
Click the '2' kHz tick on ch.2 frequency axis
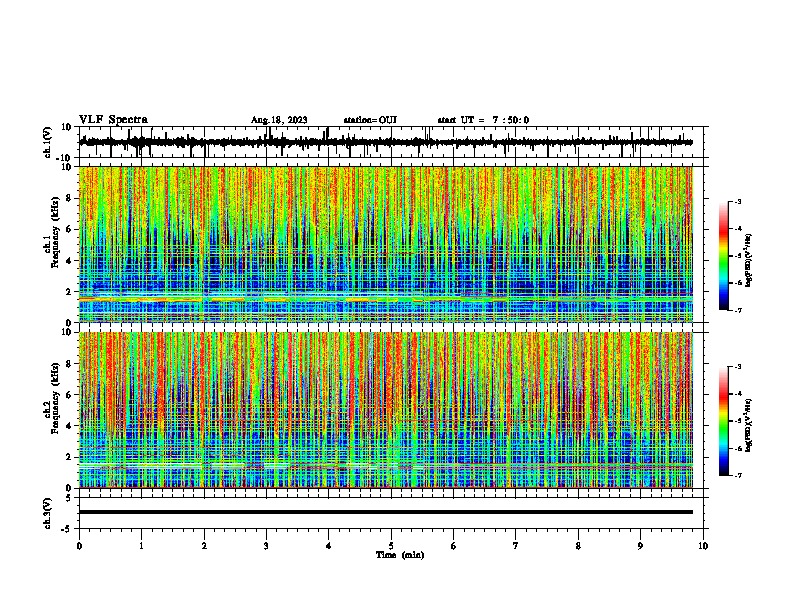click(69, 457)
